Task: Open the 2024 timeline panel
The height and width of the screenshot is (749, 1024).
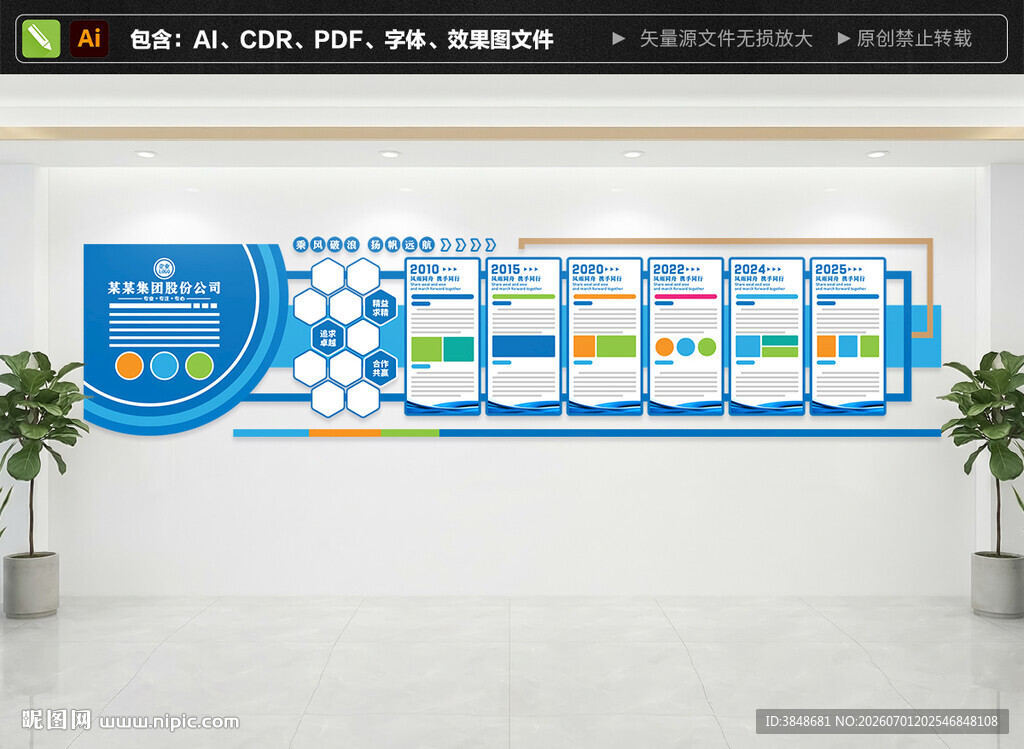Action: coord(767,336)
